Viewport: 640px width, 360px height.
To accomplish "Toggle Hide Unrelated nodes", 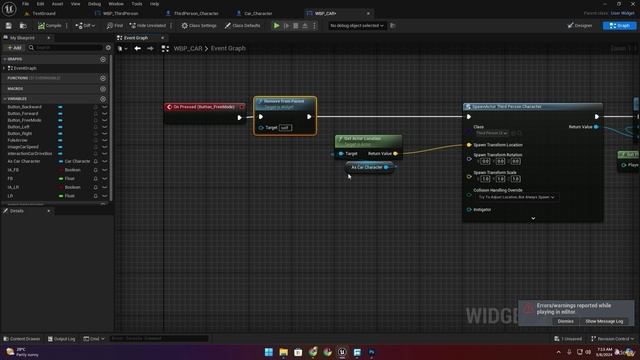I will click(x=147, y=26).
